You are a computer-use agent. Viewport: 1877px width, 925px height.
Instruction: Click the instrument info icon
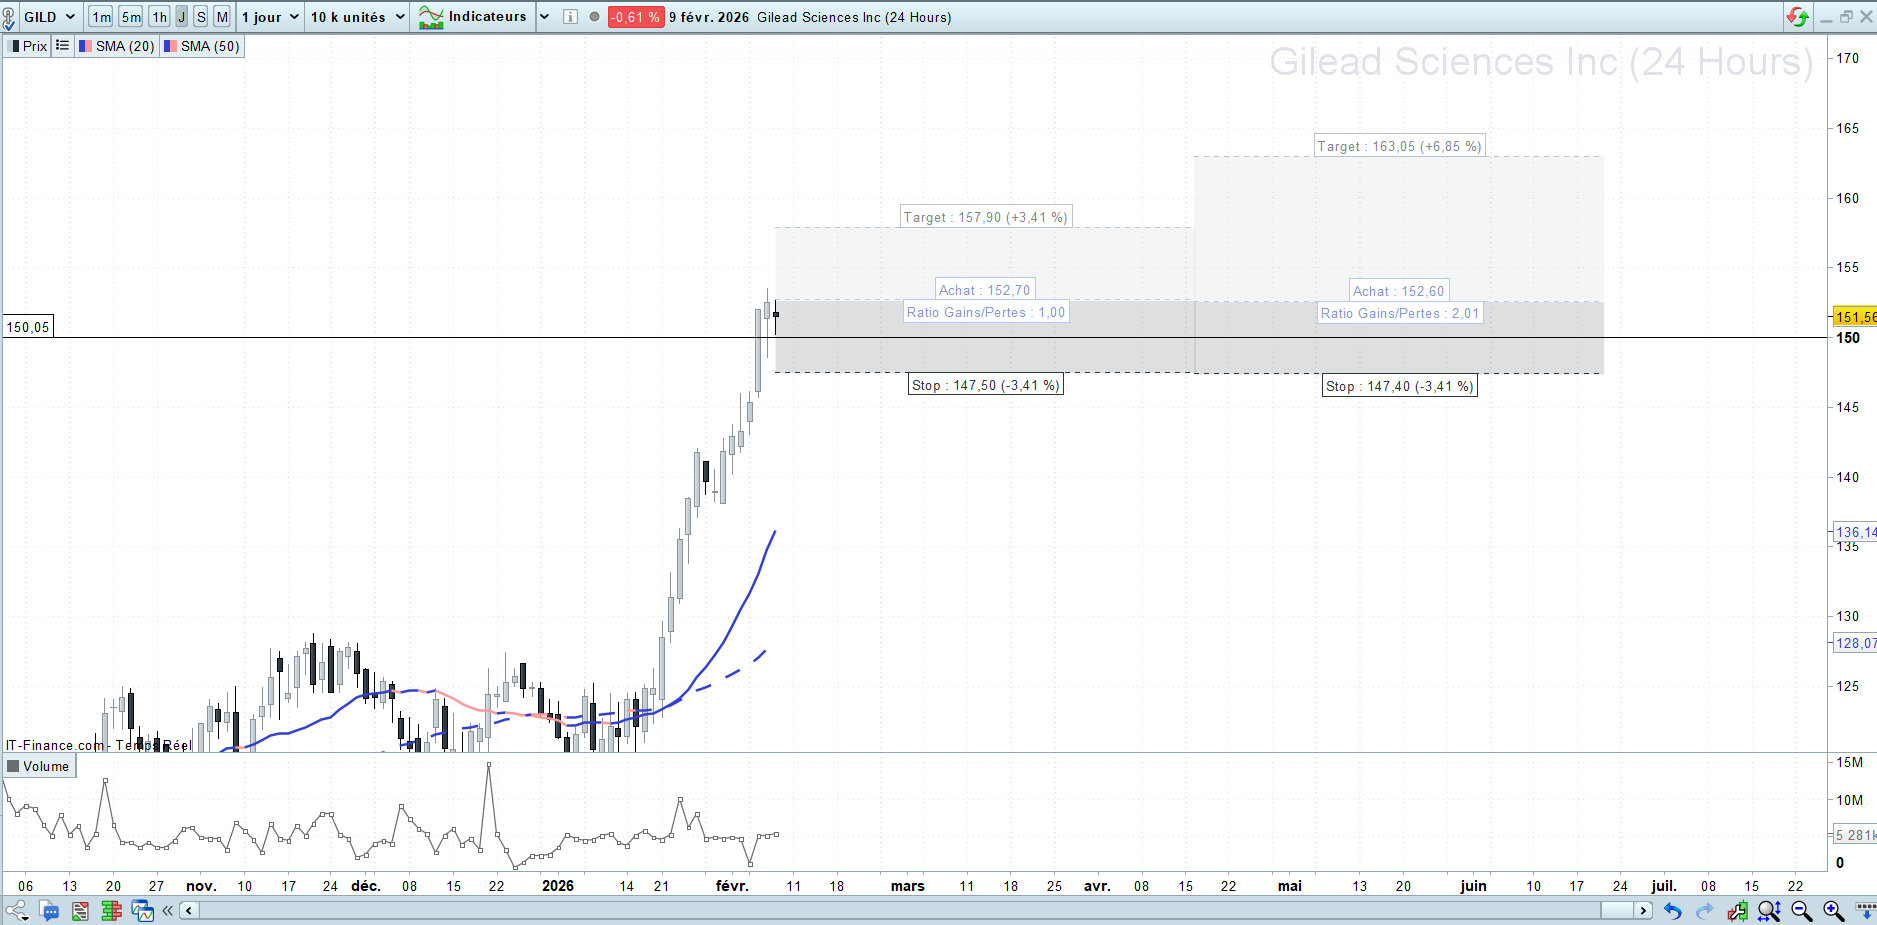click(570, 17)
